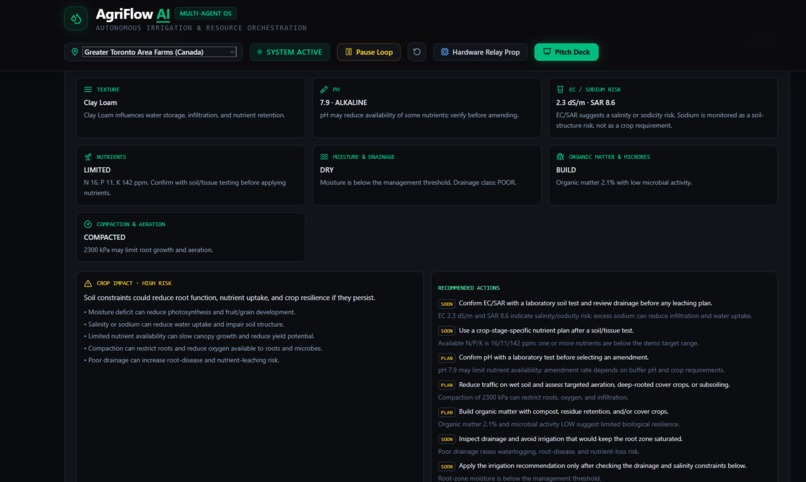This screenshot has width=806, height=482.
Task: Click the green dot in System Active
Action: 260,52
